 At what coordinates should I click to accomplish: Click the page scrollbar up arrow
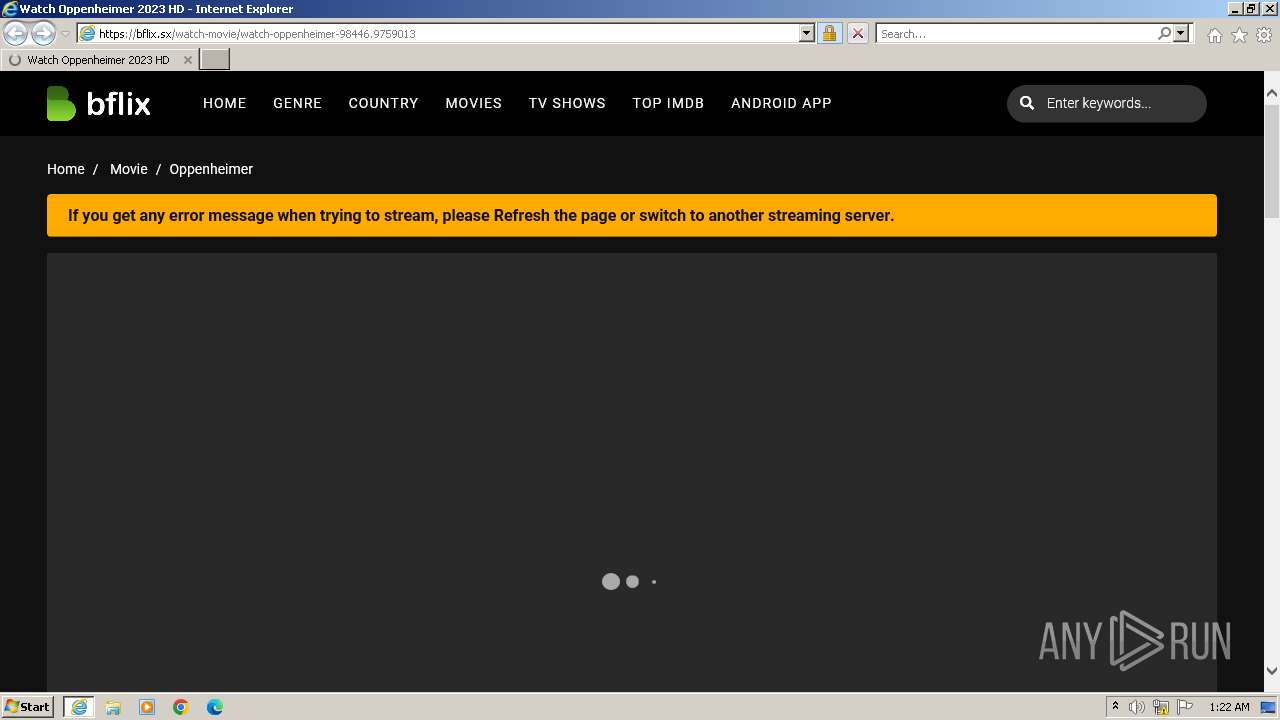(1272, 93)
